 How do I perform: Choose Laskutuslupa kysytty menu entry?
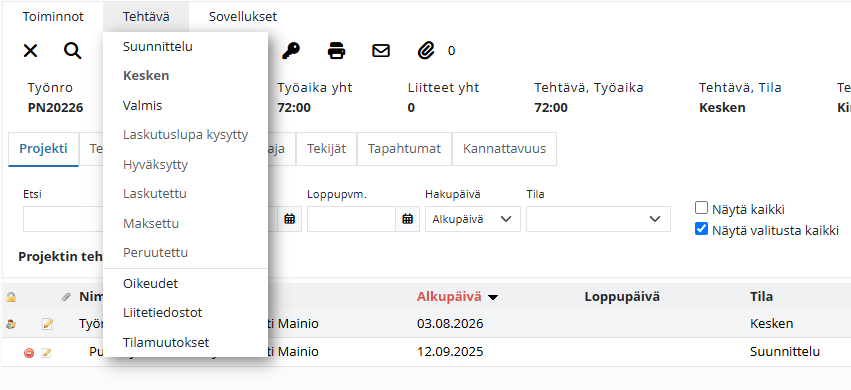186,135
